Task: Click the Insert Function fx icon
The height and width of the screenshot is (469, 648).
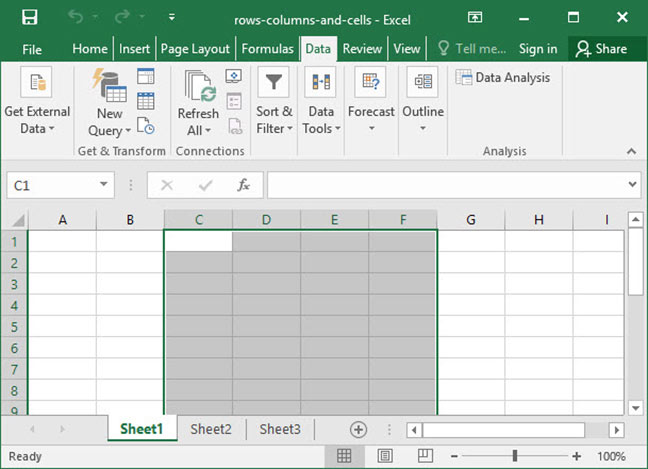Action: (x=243, y=185)
